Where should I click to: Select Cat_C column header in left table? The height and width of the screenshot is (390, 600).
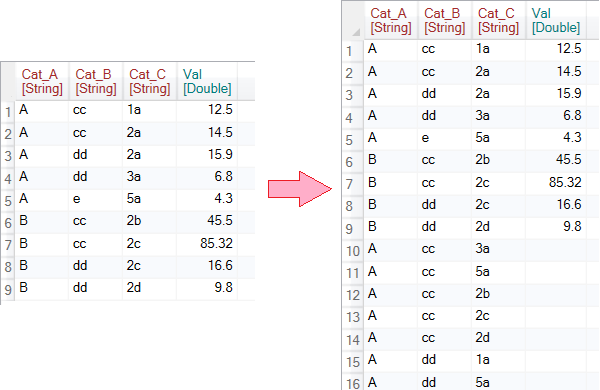click(x=150, y=82)
